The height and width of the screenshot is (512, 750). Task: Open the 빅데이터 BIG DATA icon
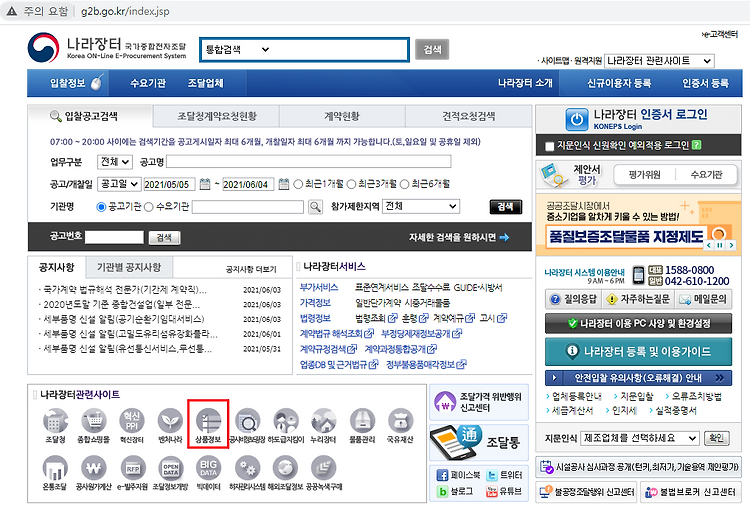(x=209, y=468)
